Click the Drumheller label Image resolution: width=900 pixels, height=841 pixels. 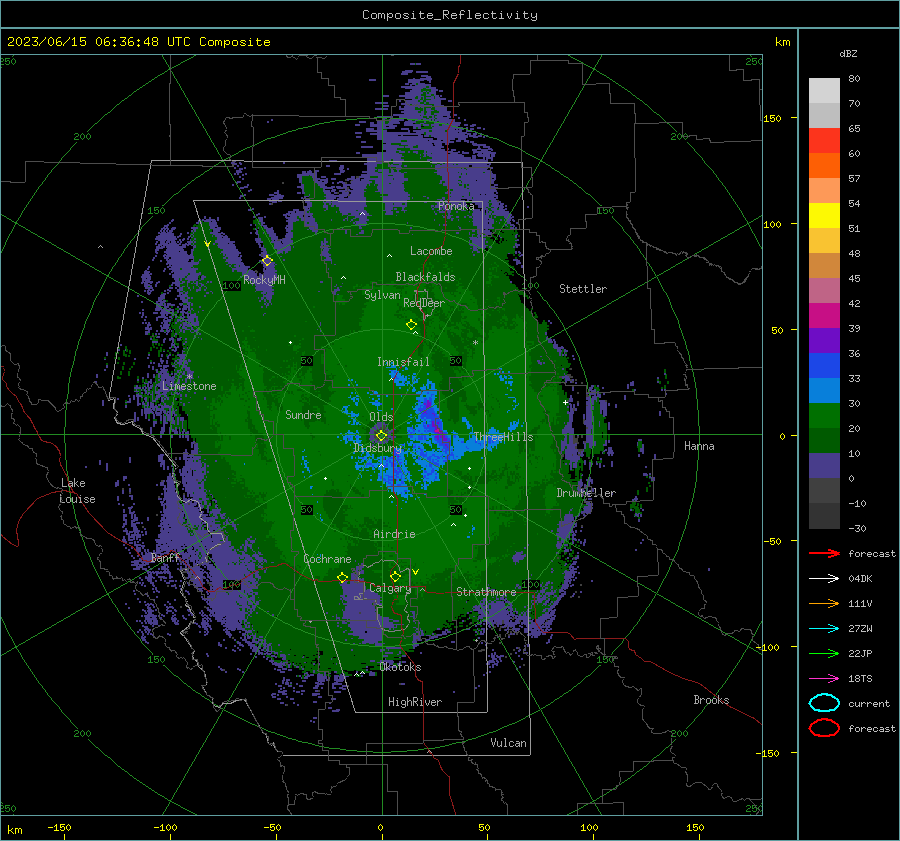[x=586, y=493]
